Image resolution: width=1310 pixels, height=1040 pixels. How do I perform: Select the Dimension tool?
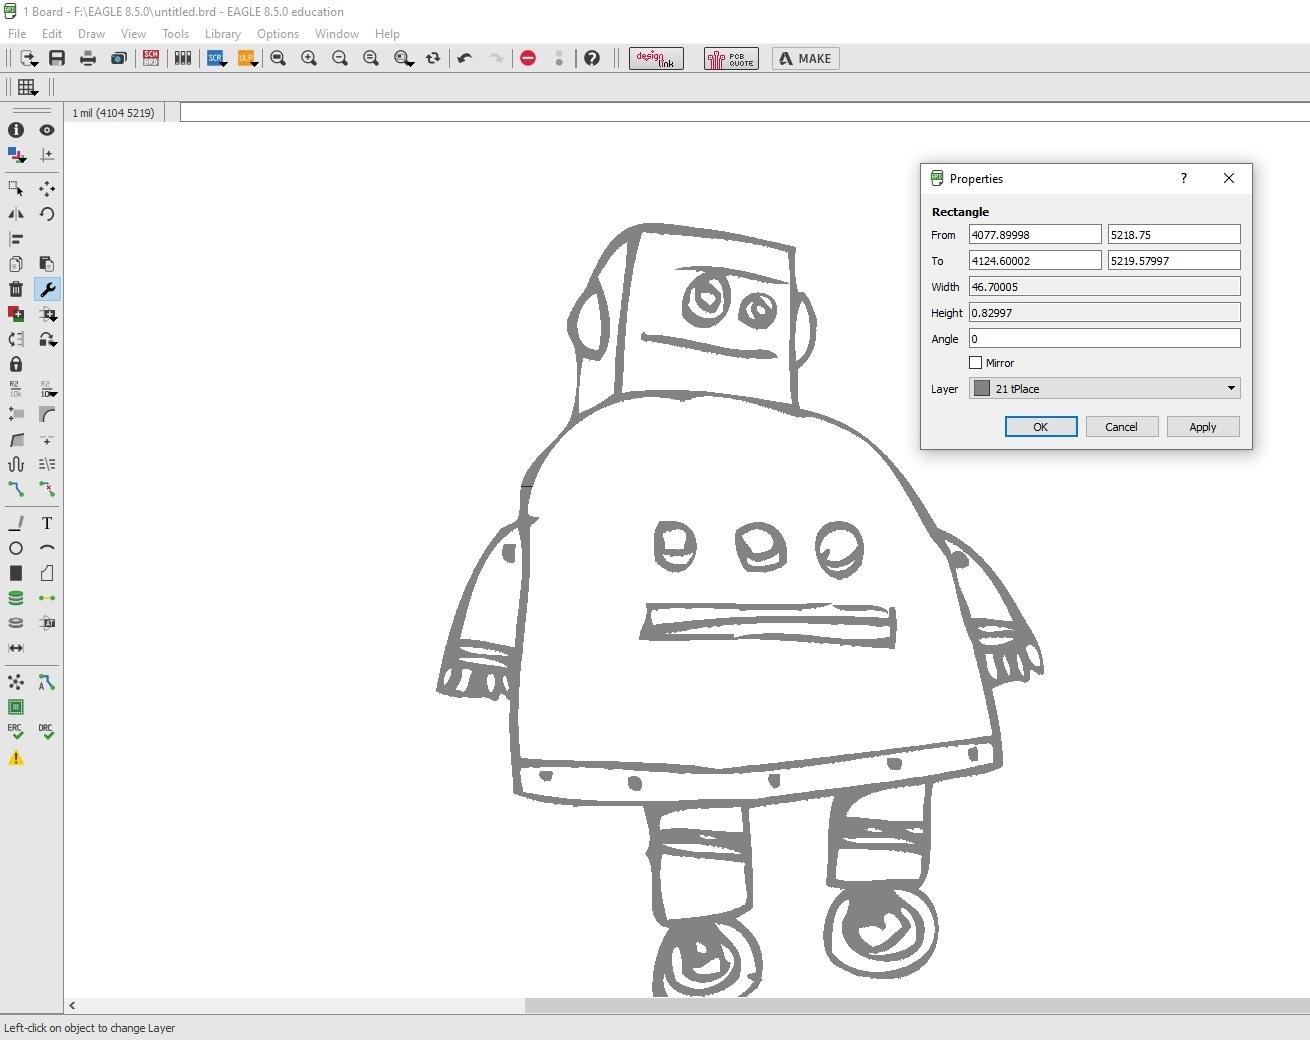point(16,648)
